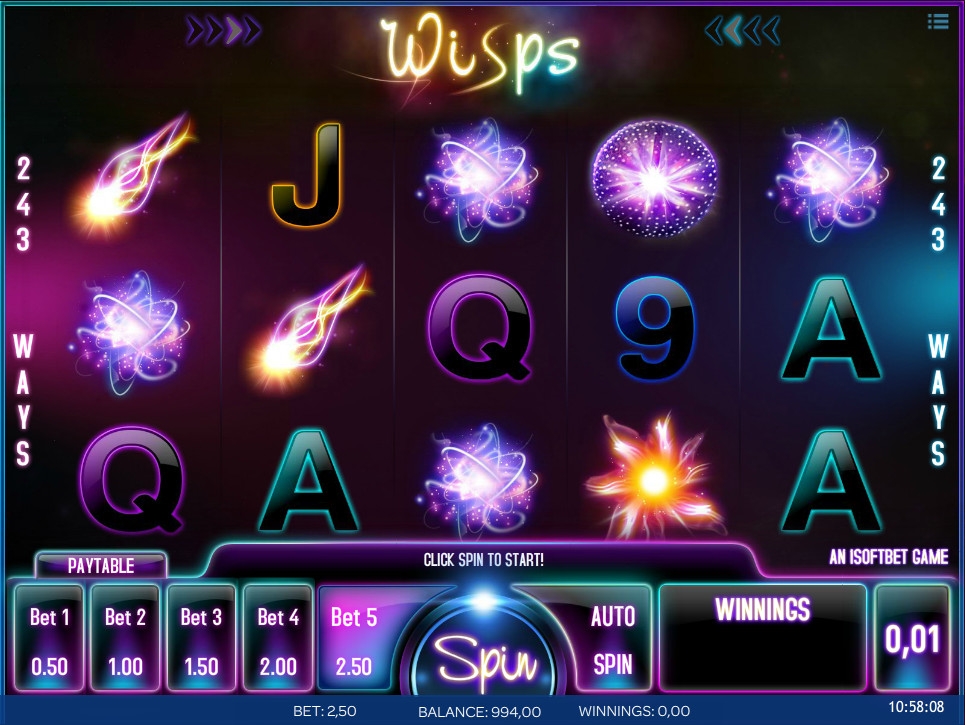Click the blue 9 symbol

[655, 329]
